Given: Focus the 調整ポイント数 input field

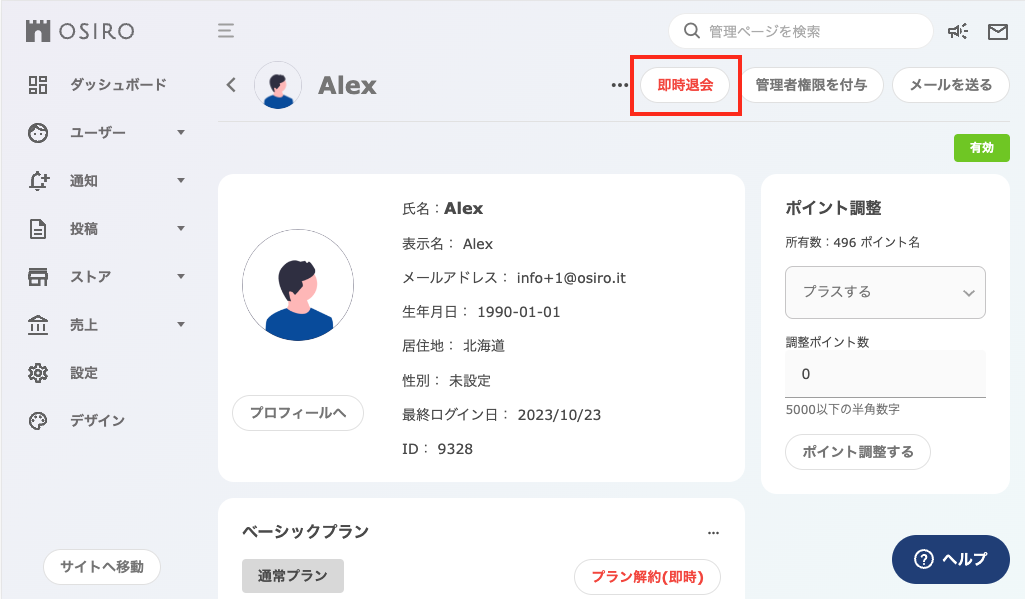Looking at the screenshot, I should click(x=885, y=374).
